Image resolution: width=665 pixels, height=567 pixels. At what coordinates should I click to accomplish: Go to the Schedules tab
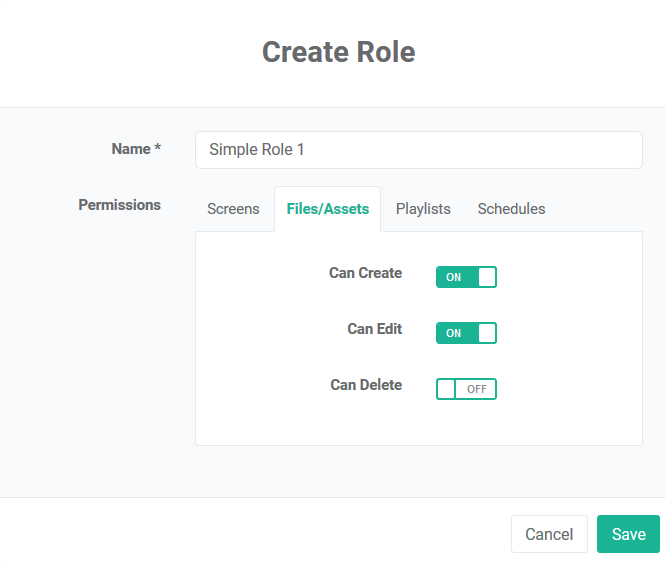click(511, 209)
